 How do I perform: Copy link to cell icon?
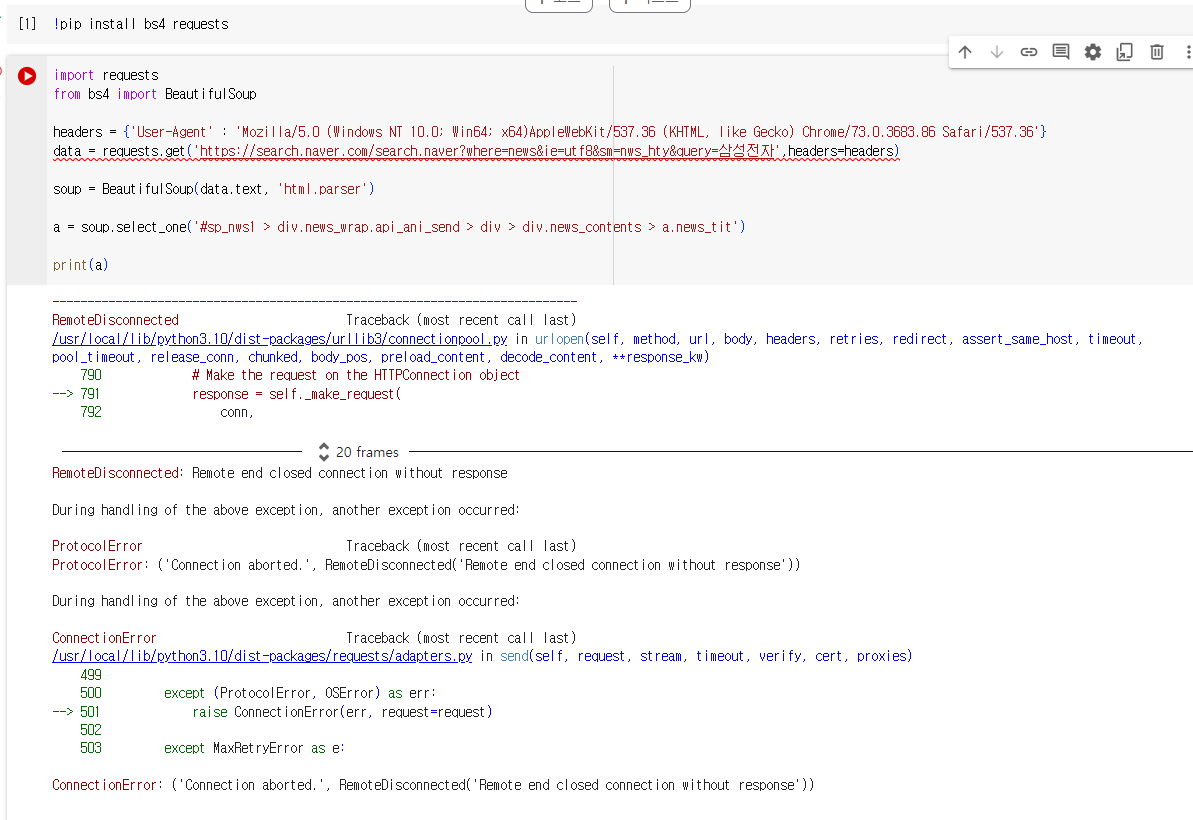coord(1029,52)
